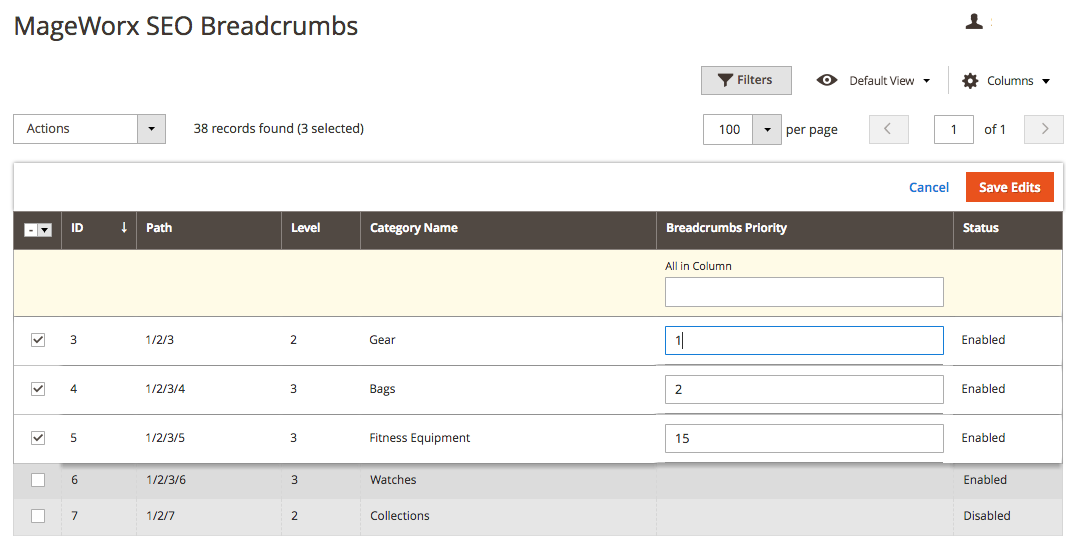1066x536 pixels.
Task: Edit the Gear breadcrumbs priority field
Action: pyautogui.click(x=804, y=340)
